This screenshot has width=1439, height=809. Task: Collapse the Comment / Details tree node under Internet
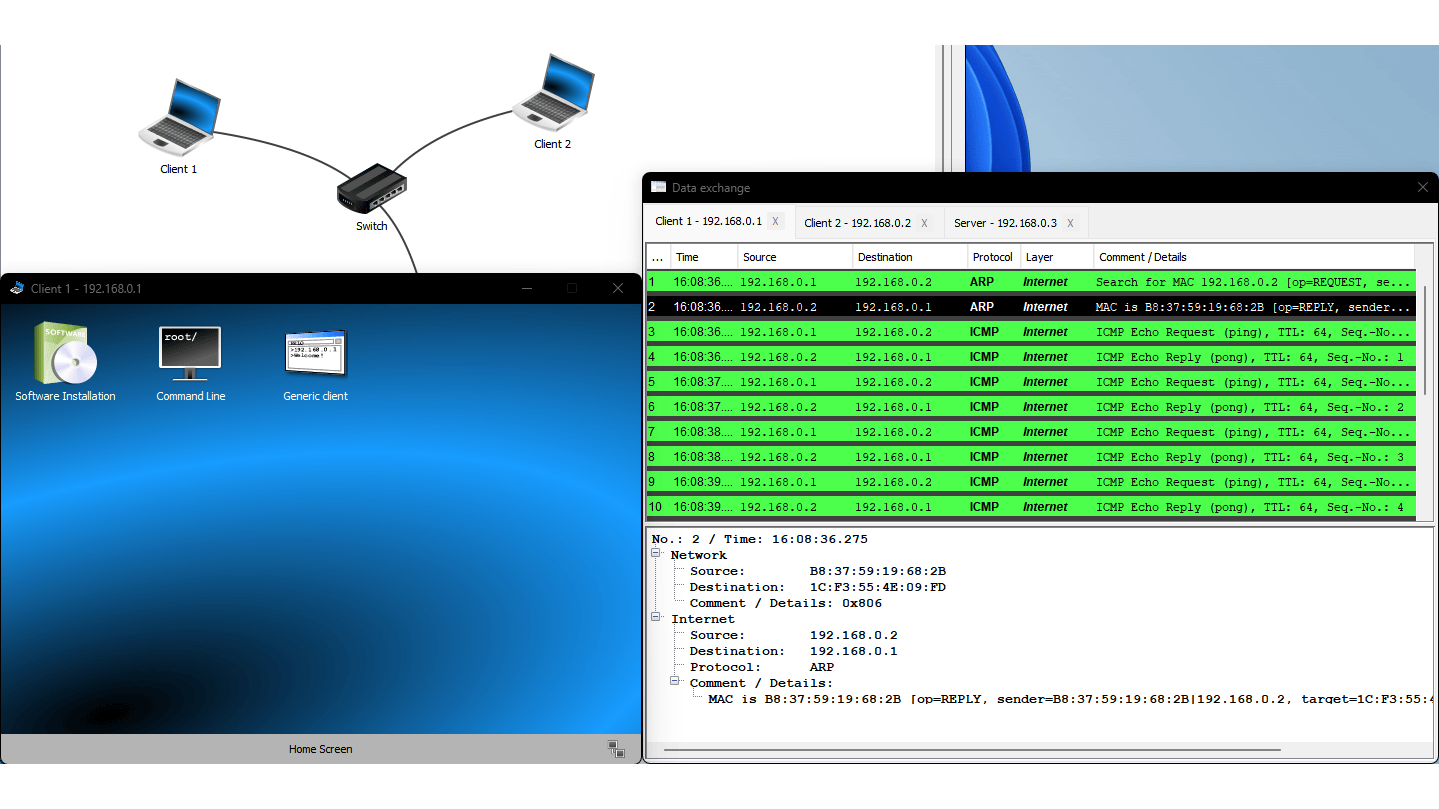(x=676, y=682)
